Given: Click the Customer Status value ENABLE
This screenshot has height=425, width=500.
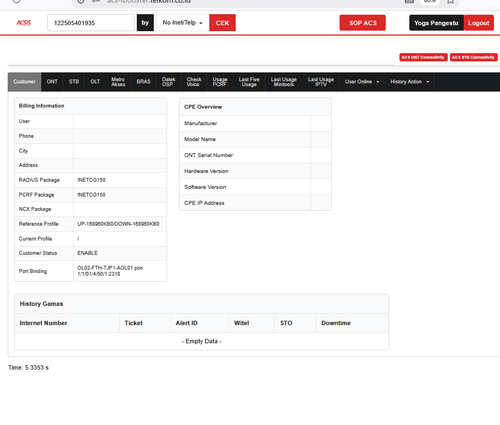Looking at the screenshot, I should point(87,253).
